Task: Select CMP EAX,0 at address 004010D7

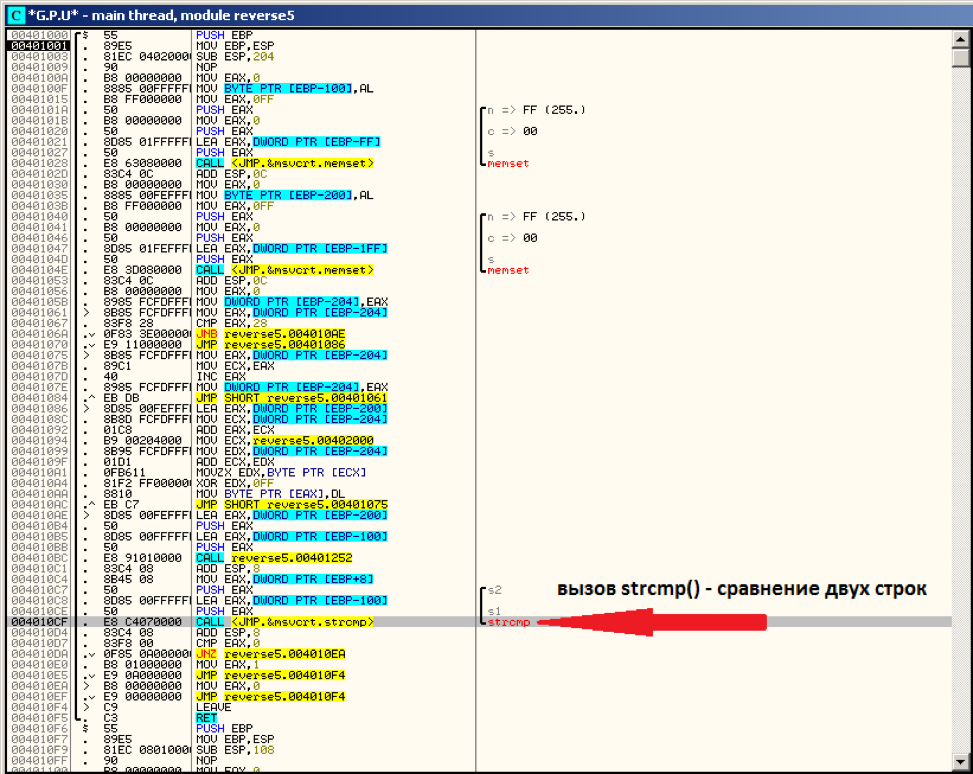Action: tap(228, 643)
